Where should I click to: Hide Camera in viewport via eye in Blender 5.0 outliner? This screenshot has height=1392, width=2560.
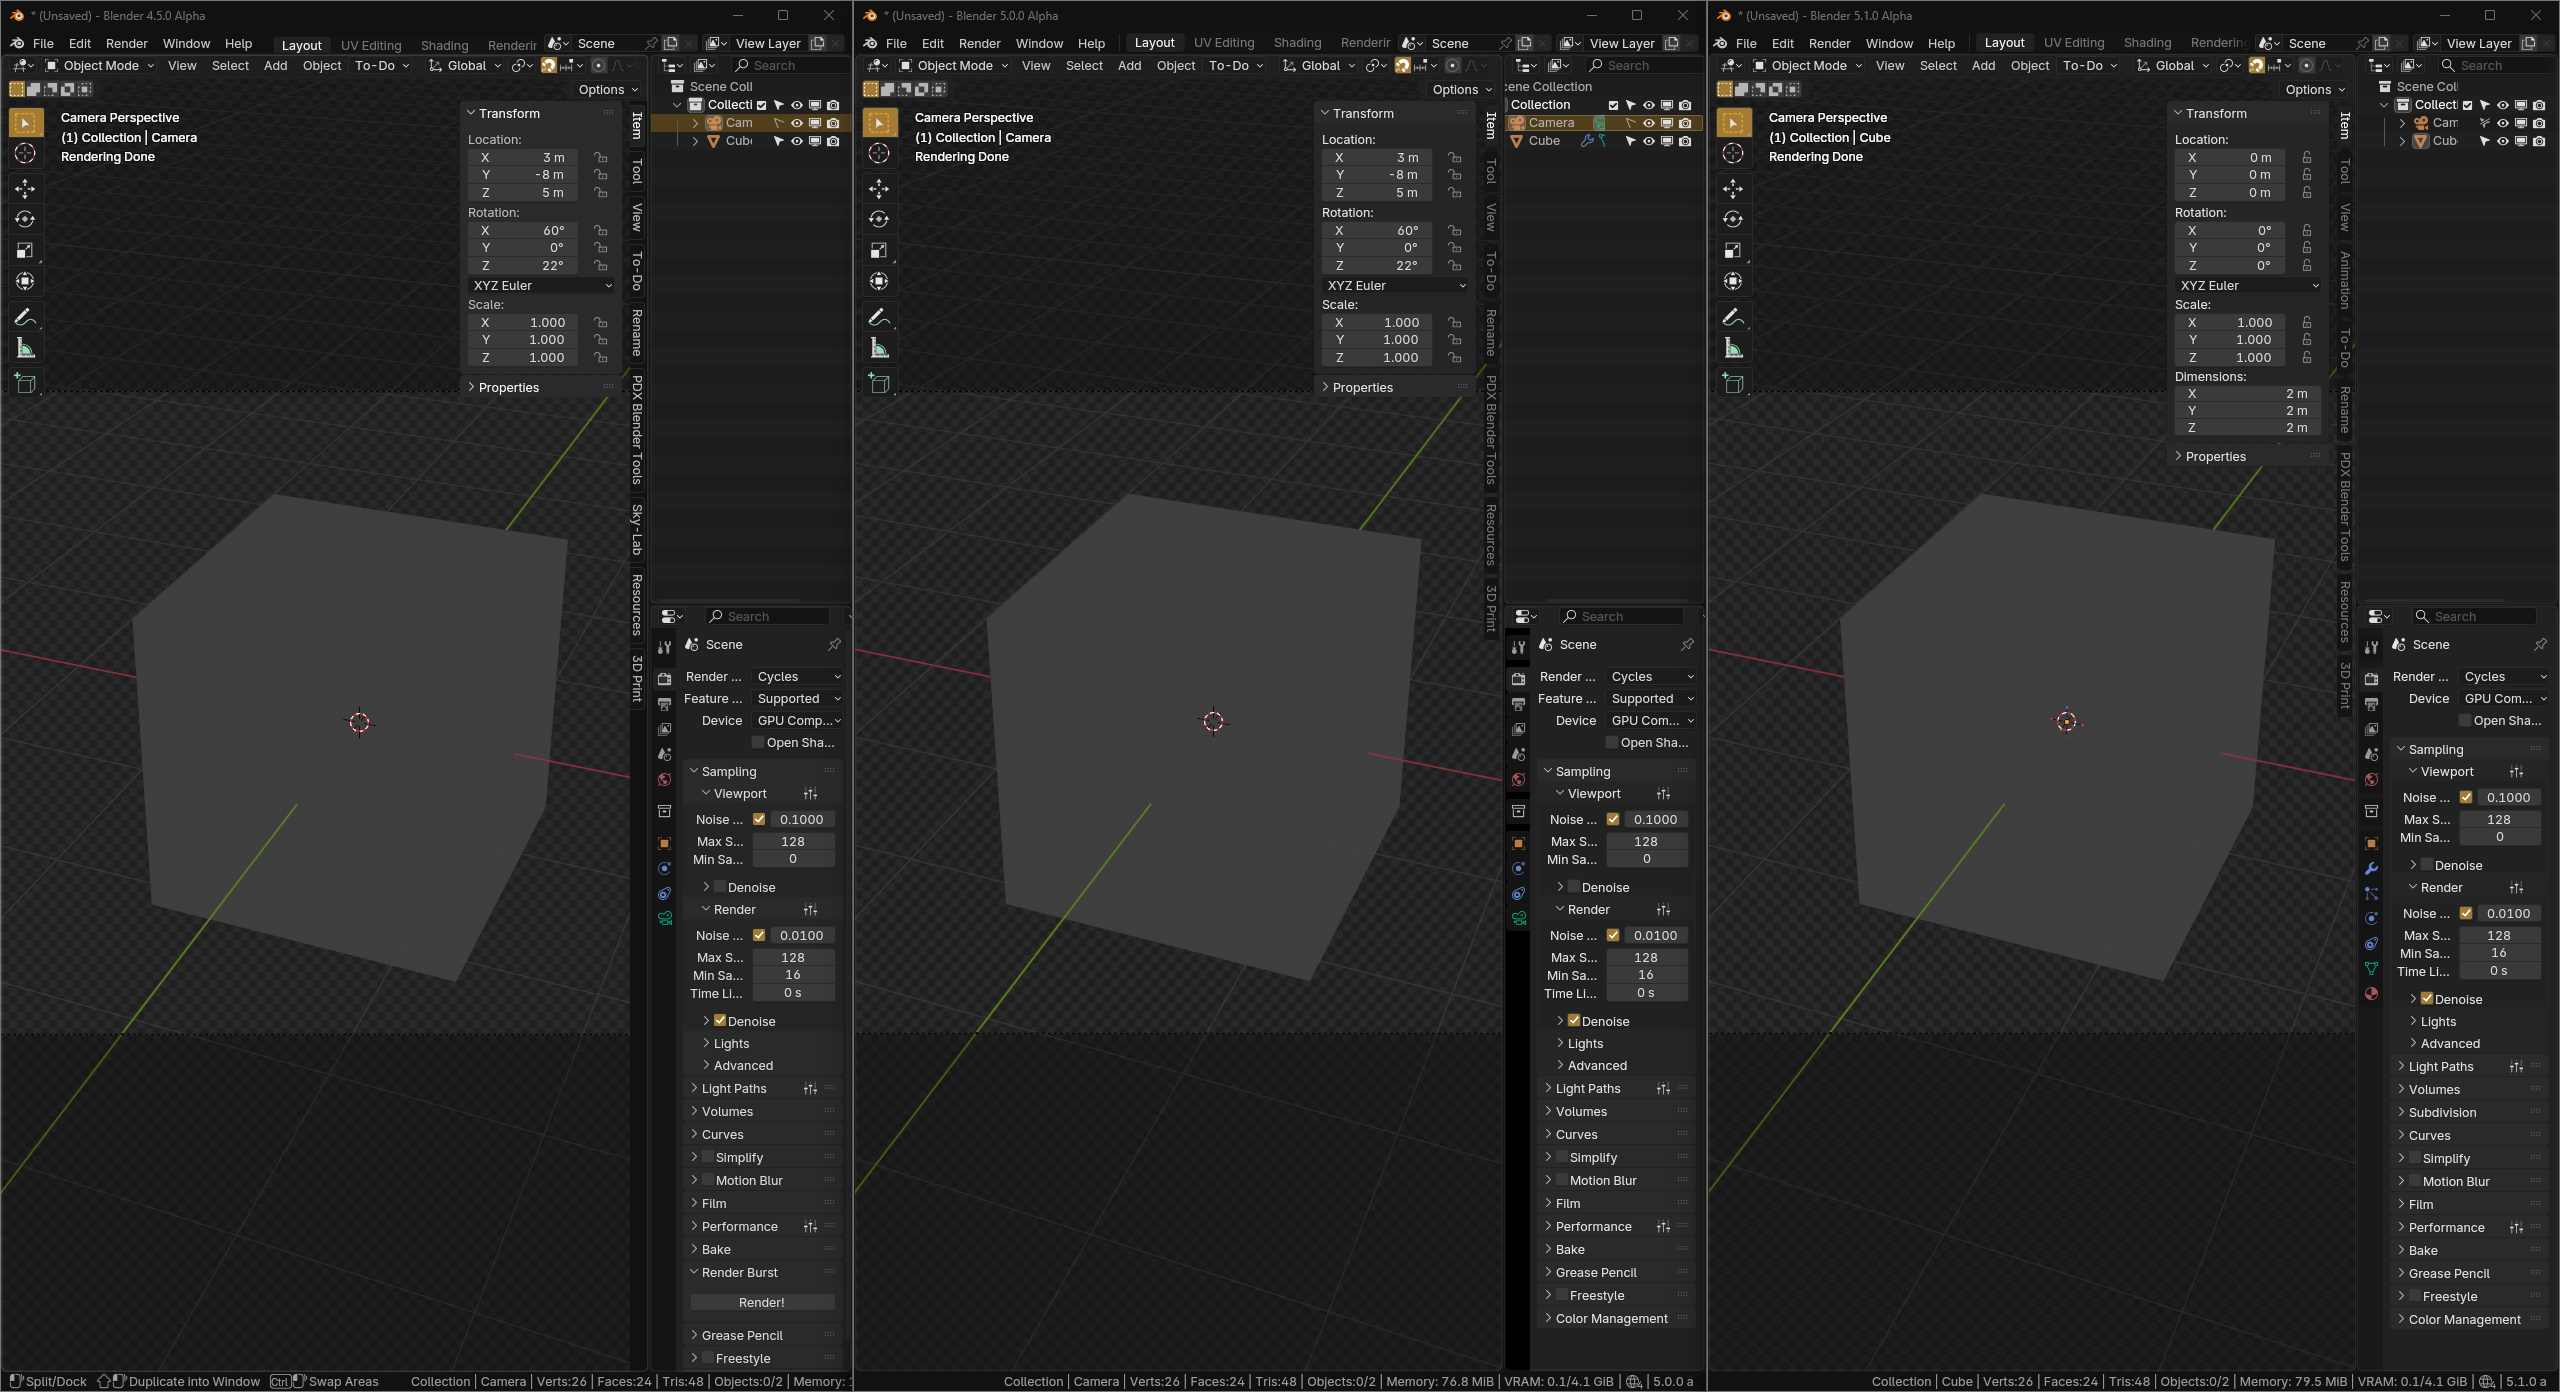[x=1649, y=123]
